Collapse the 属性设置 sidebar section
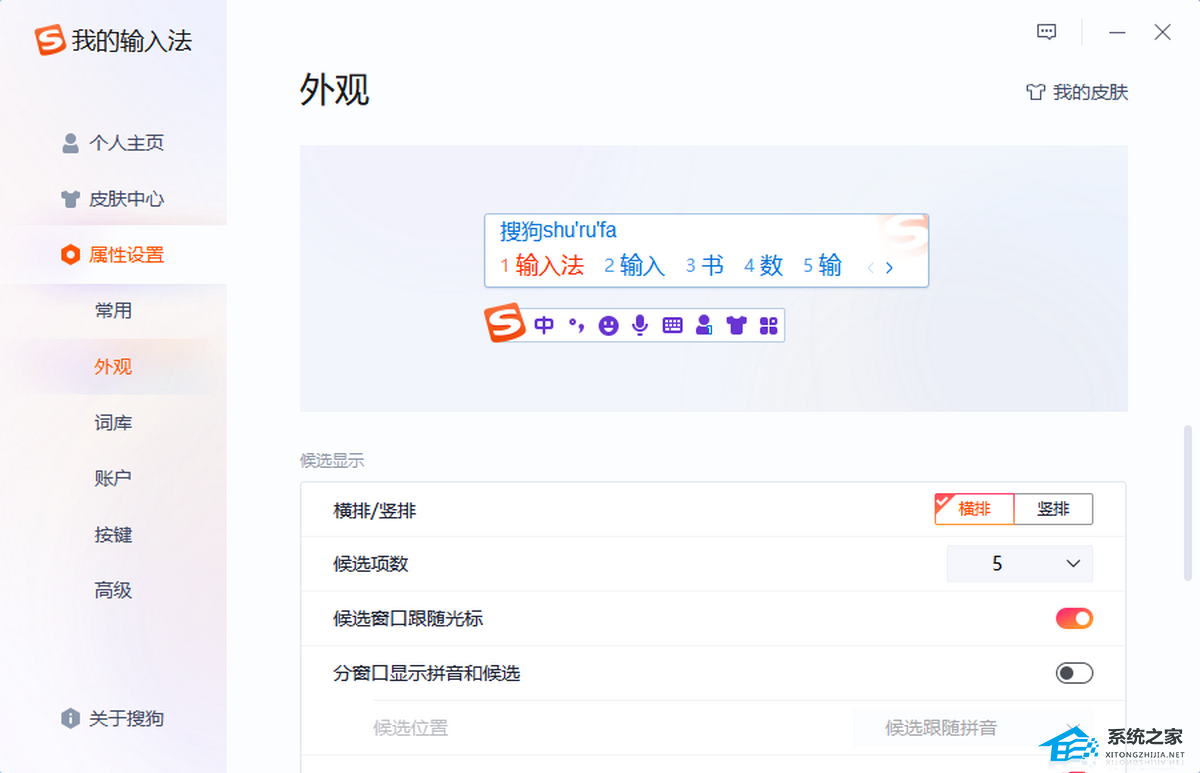This screenshot has width=1200, height=773. tap(113, 255)
